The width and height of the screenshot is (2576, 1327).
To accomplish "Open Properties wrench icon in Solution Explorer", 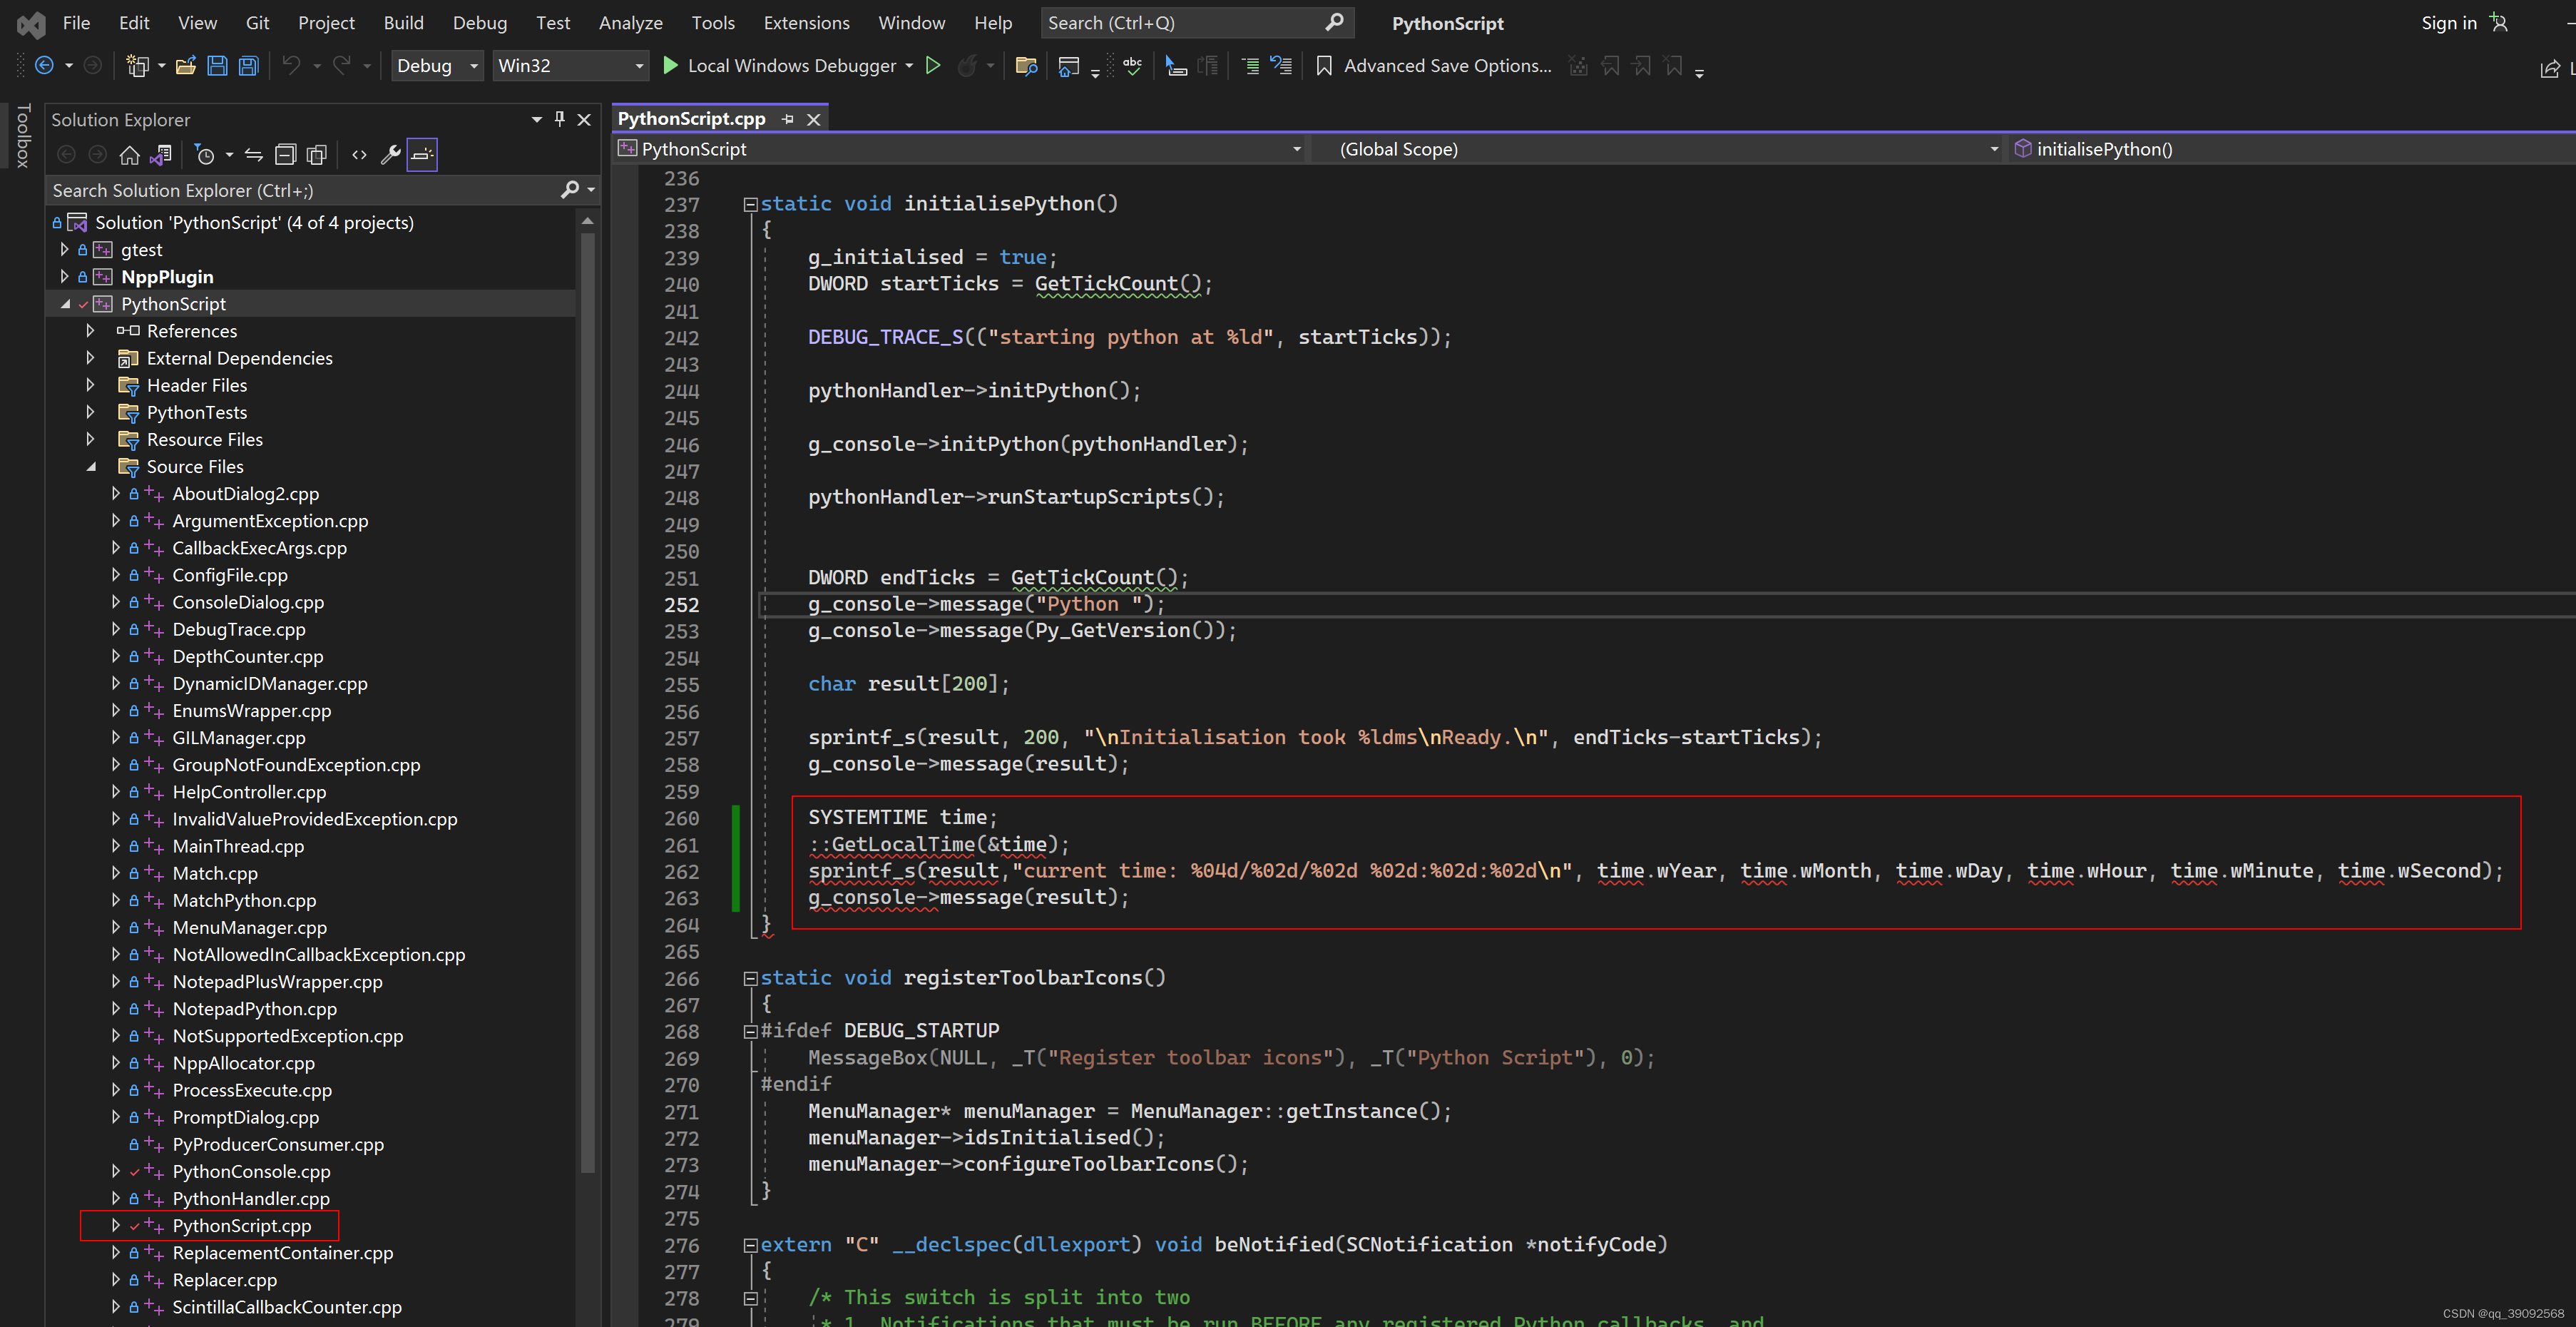I will click(391, 155).
